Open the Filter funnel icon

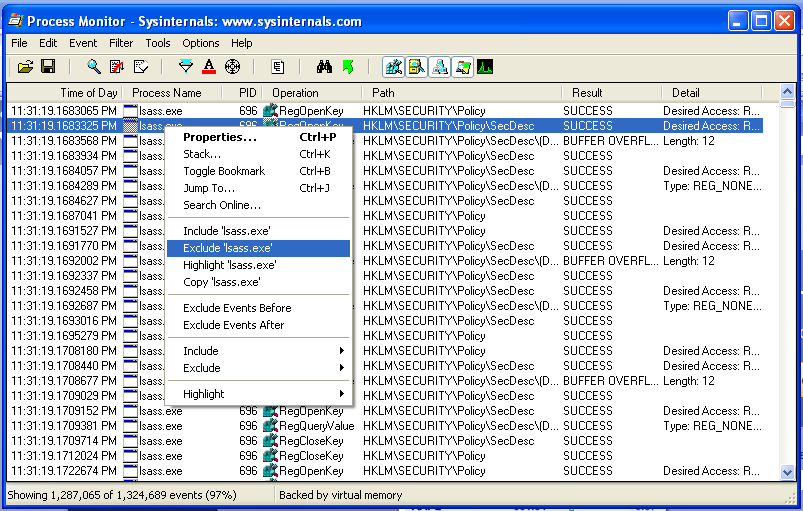tap(185, 67)
